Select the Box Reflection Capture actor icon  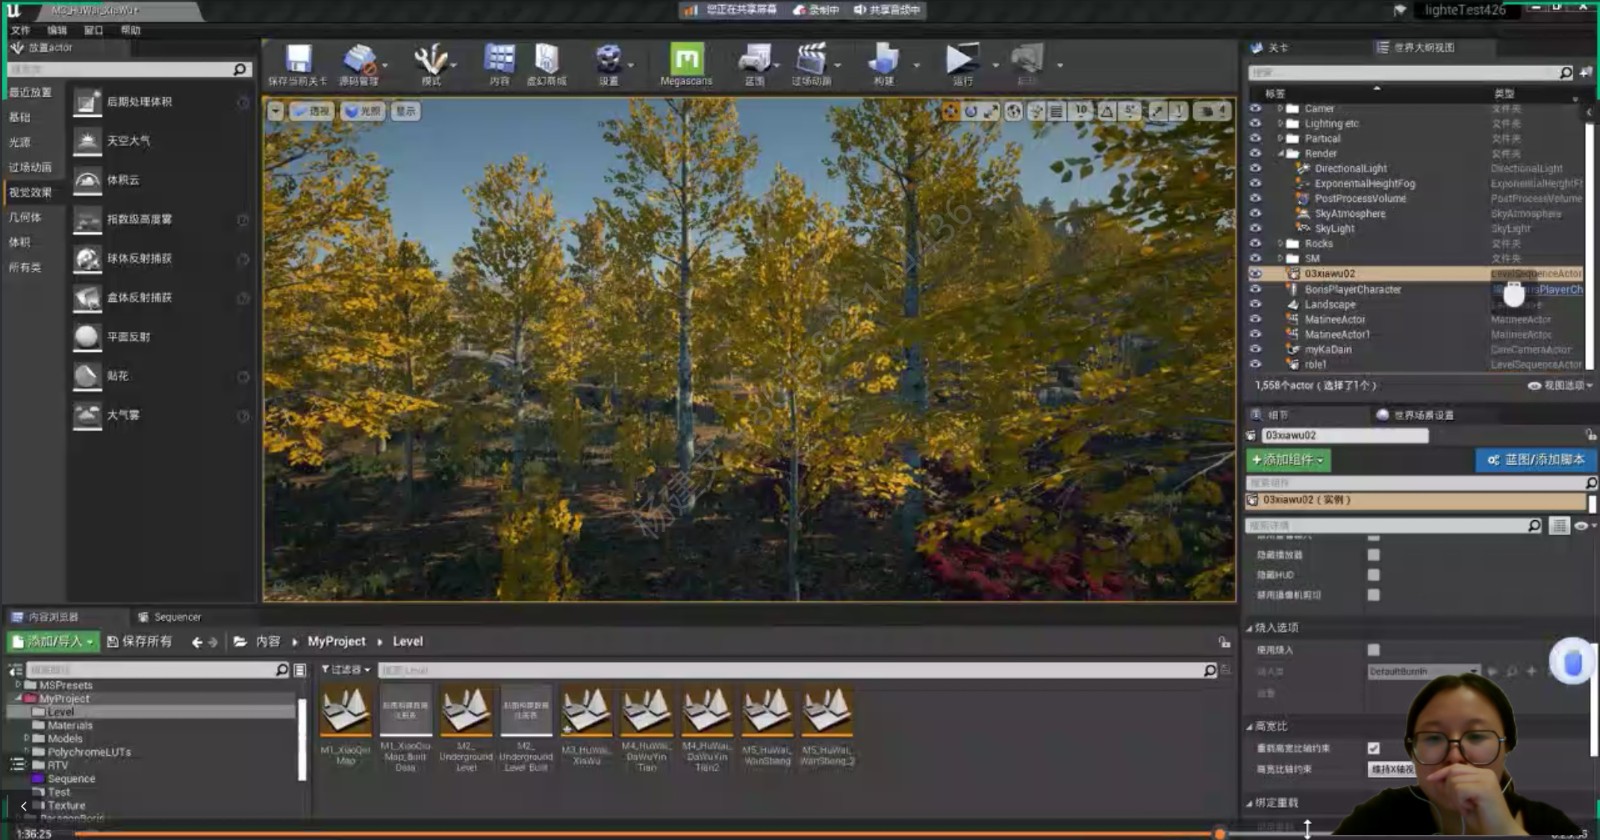point(88,297)
